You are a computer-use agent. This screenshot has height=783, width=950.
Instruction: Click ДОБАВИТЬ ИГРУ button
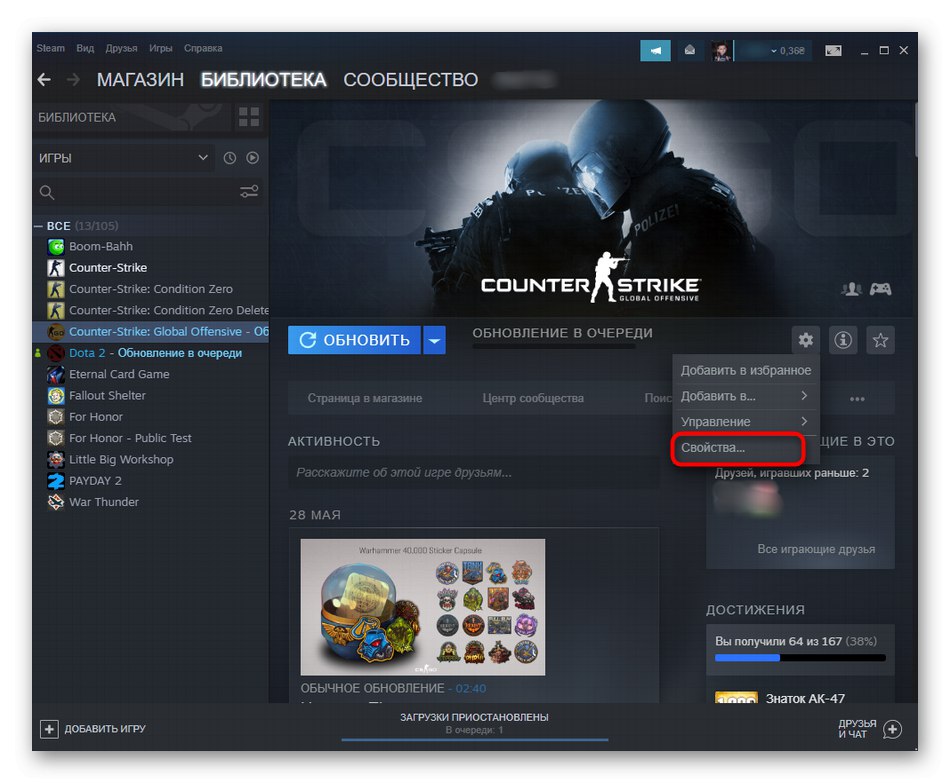pyautogui.click(x=93, y=729)
